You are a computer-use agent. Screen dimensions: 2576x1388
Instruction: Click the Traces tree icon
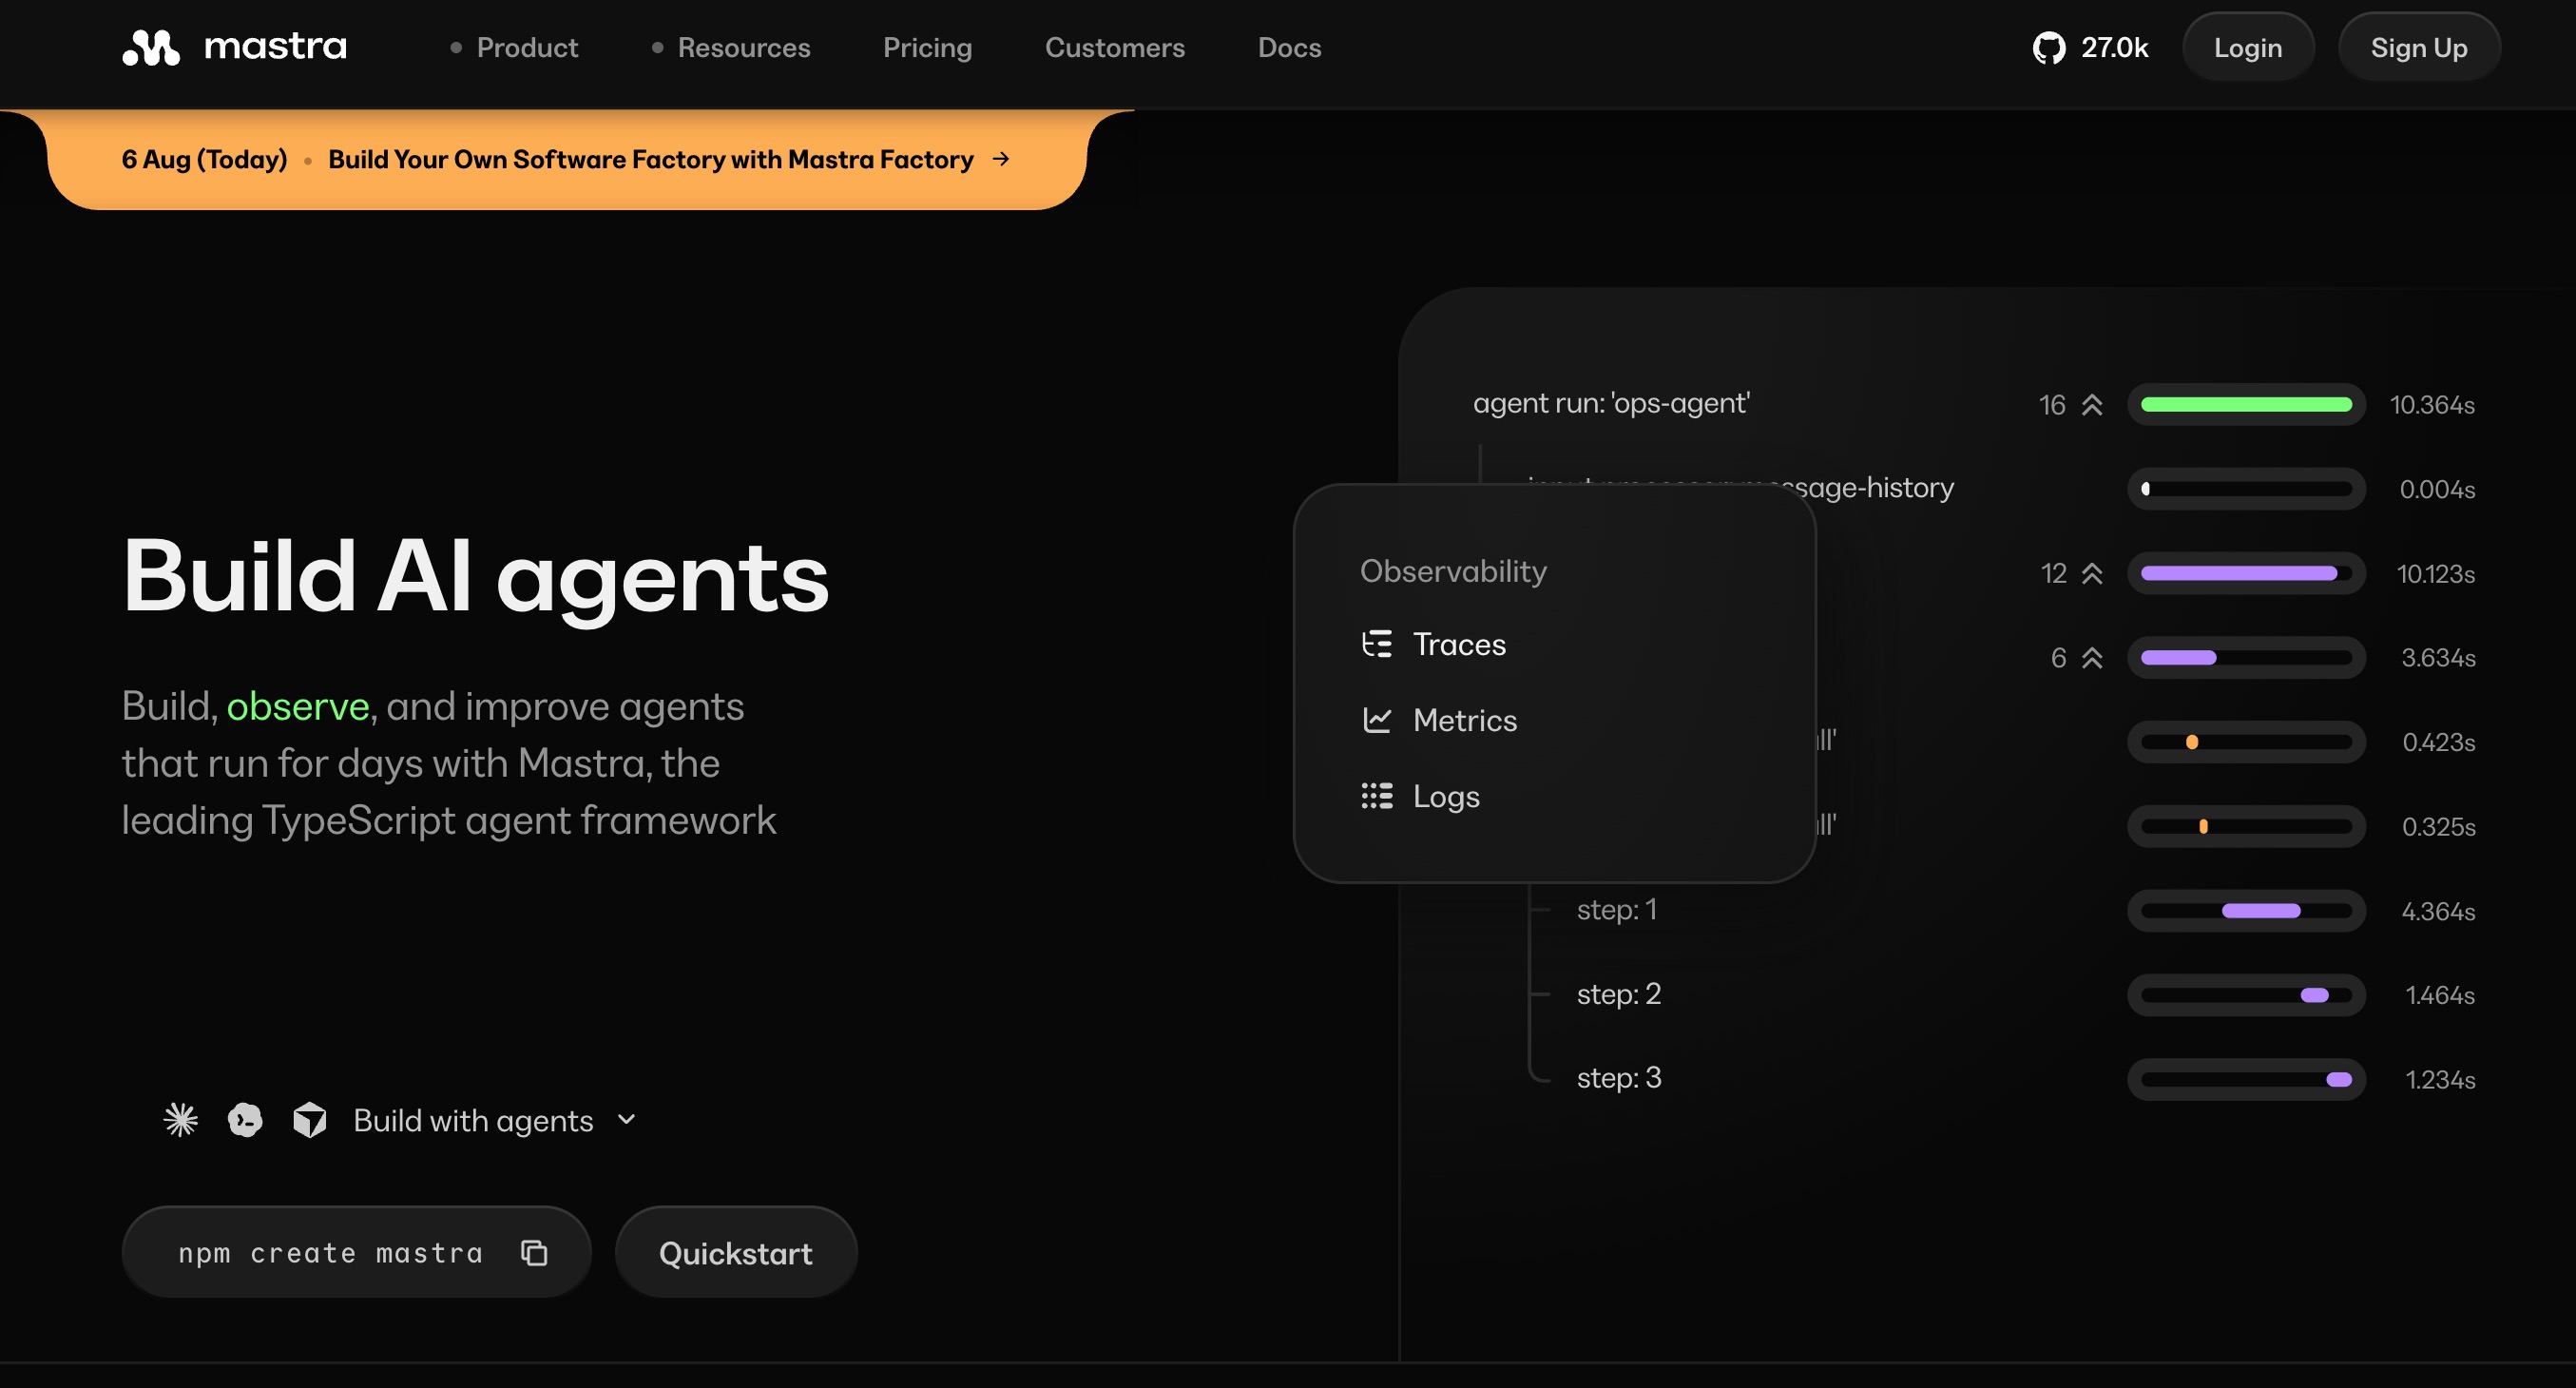pos(1377,644)
